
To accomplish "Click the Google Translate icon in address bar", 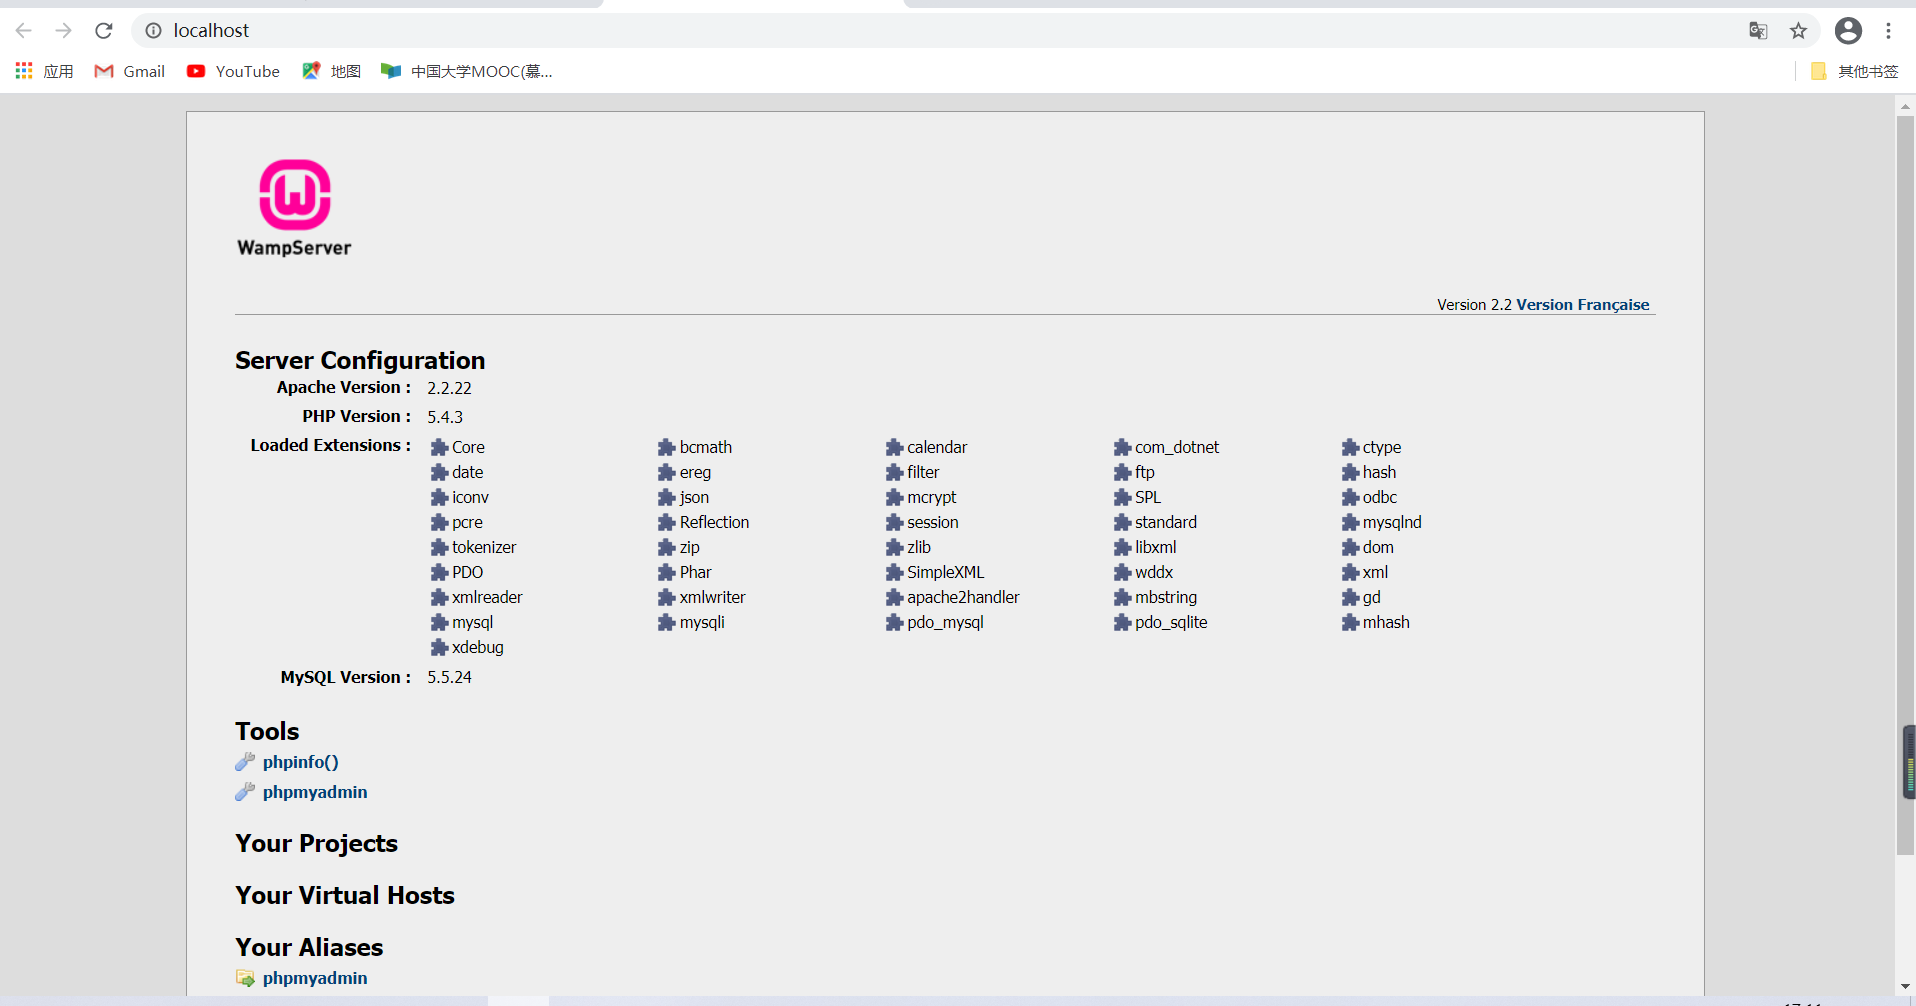I will (1758, 31).
